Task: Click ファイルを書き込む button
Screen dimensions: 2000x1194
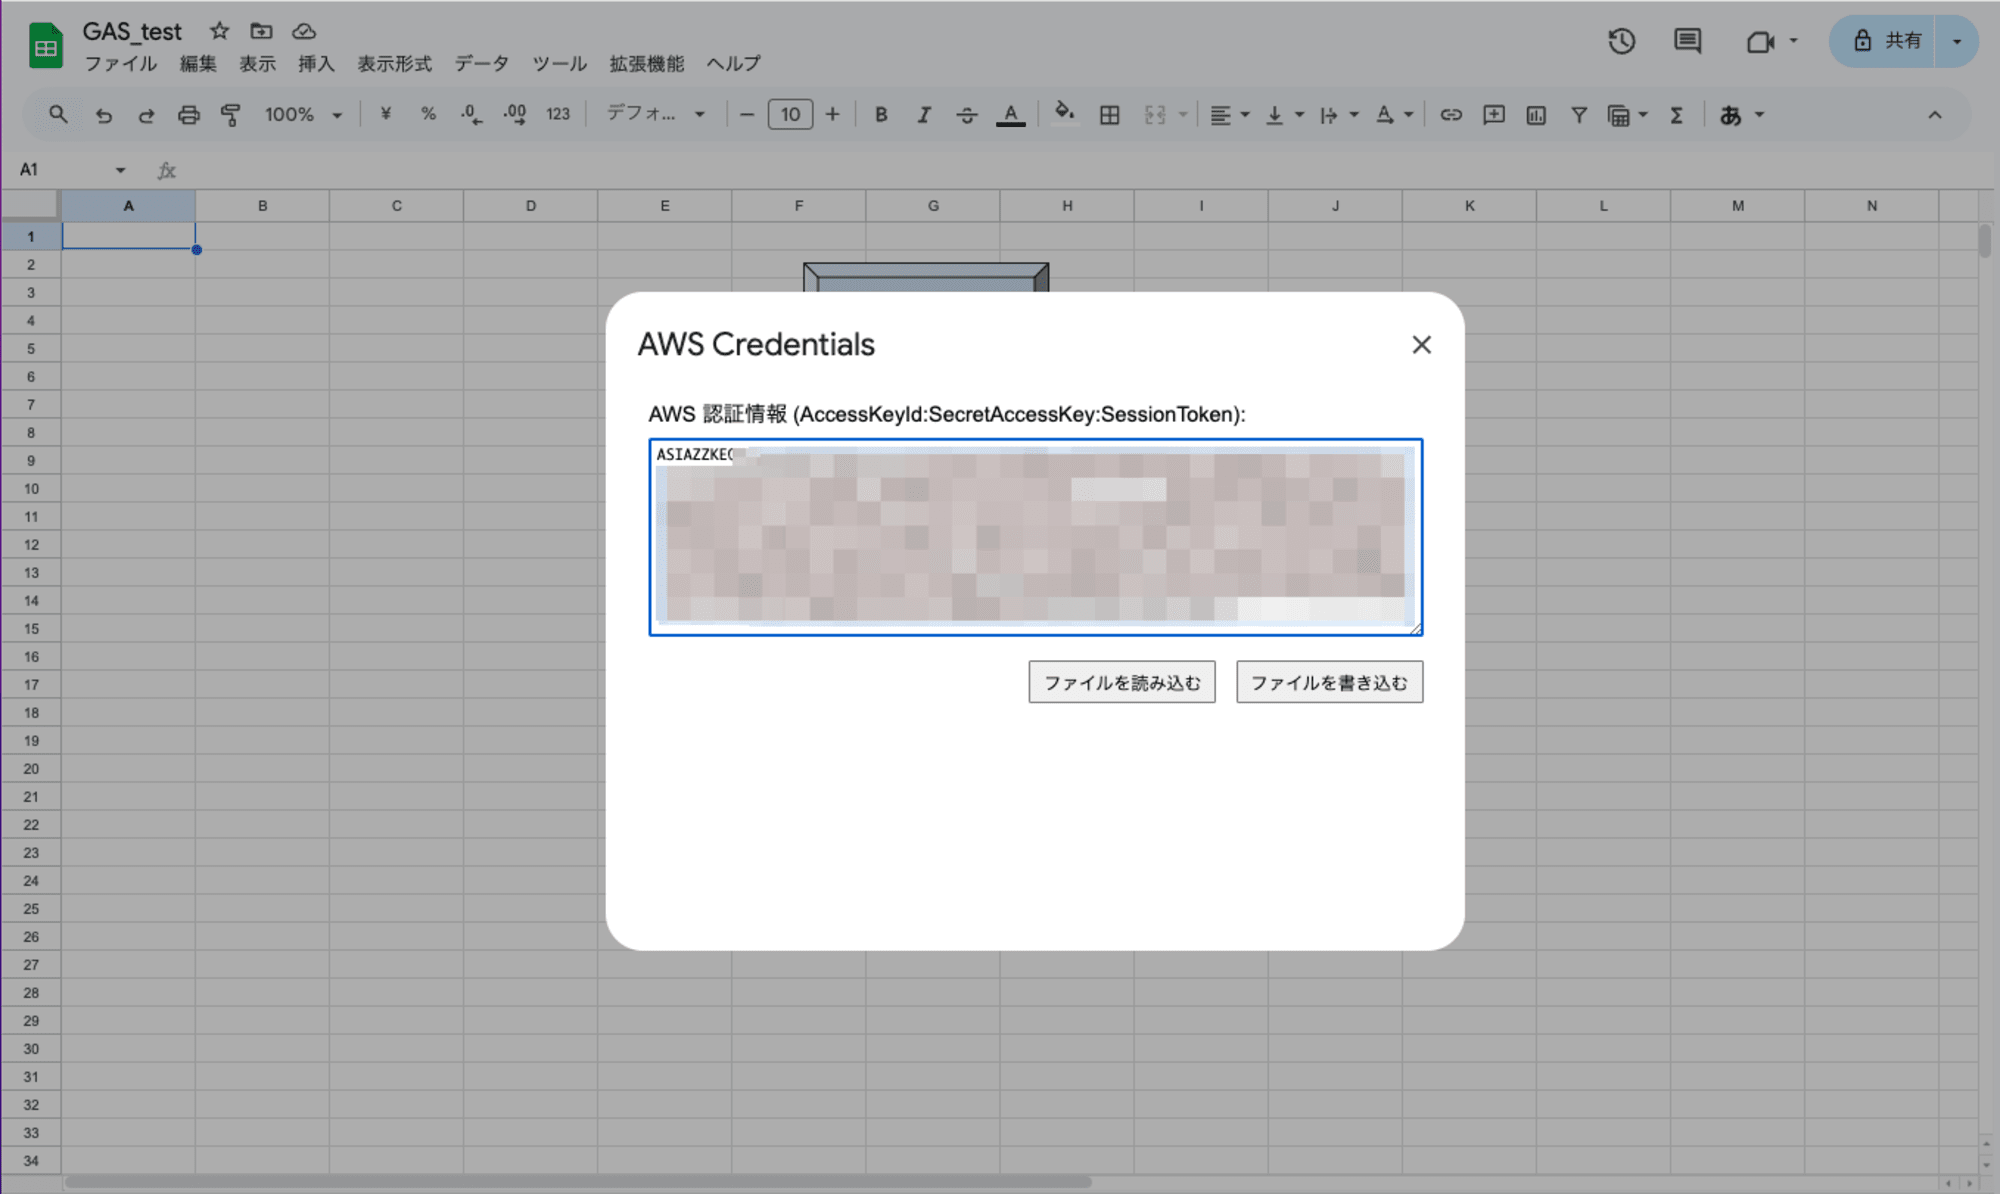Action: click(x=1329, y=682)
